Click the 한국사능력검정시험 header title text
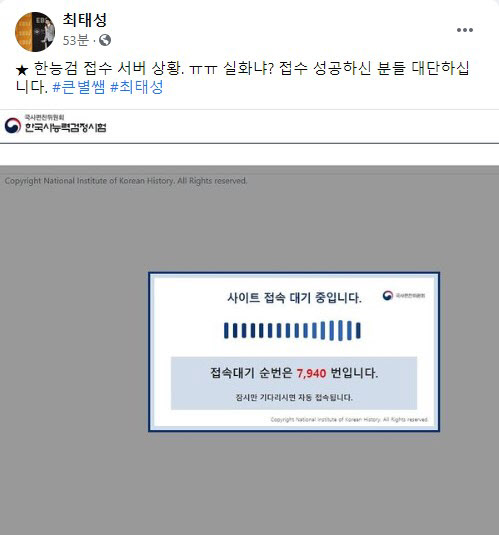 pyautogui.click(x=66, y=128)
